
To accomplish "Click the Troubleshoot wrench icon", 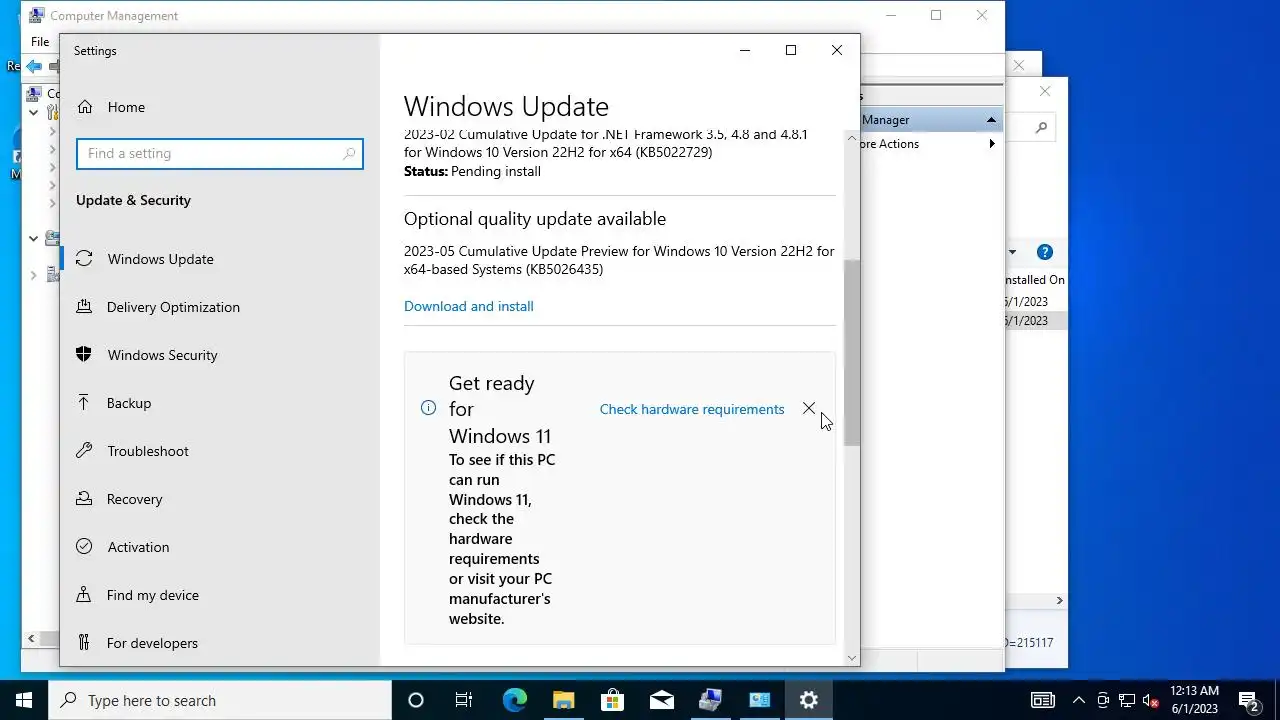I will pos(85,451).
